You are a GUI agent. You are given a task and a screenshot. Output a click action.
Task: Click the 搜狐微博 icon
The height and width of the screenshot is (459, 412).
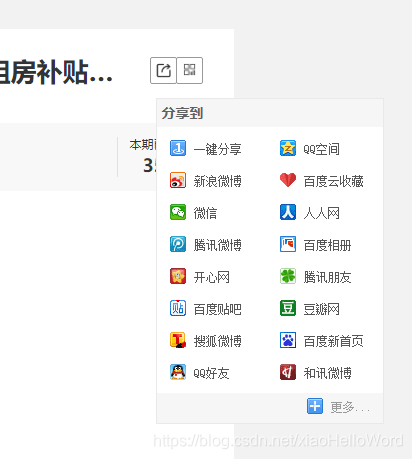(178, 340)
